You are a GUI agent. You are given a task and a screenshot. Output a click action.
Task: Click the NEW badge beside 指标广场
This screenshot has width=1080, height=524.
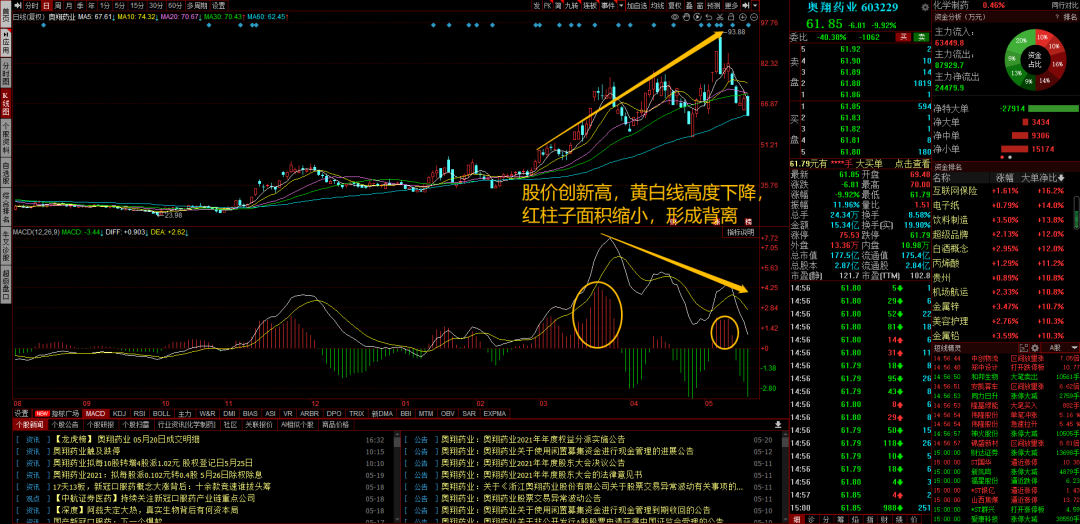coord(42,413)
